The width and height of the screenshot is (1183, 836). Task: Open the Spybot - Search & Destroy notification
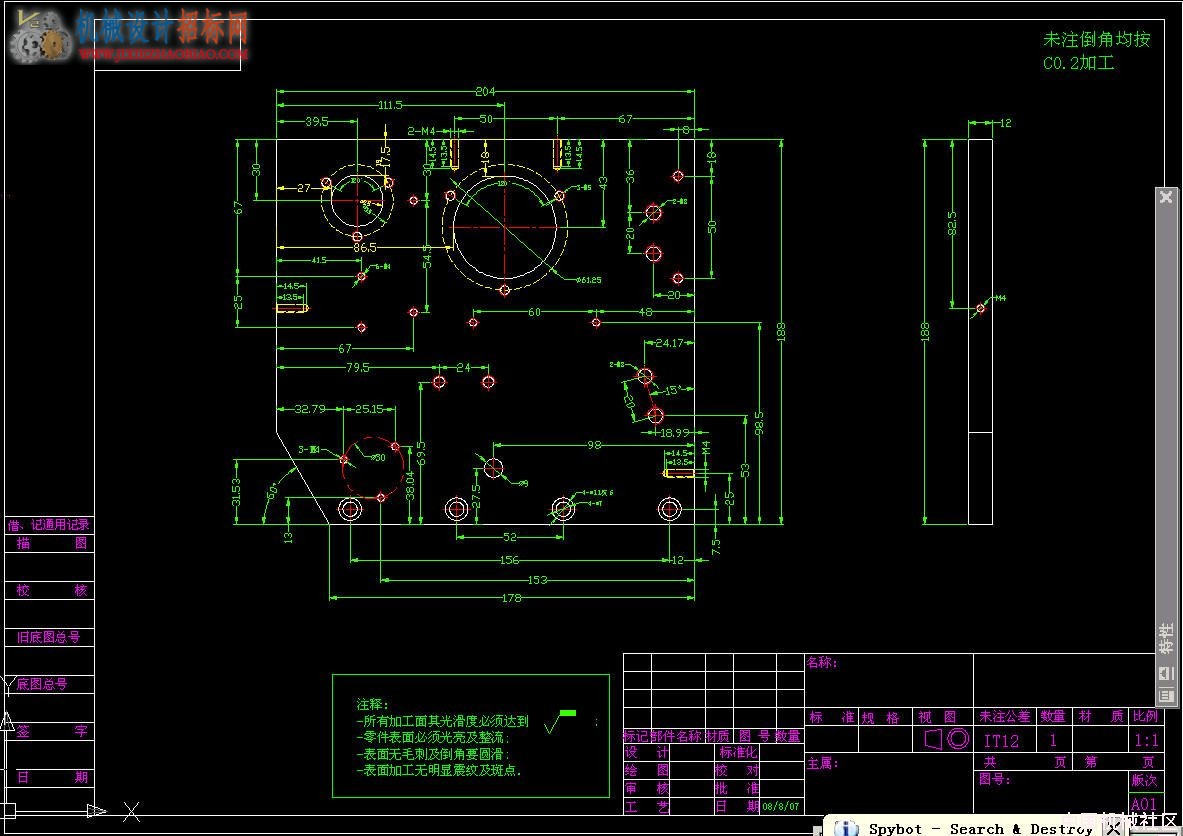980,828
